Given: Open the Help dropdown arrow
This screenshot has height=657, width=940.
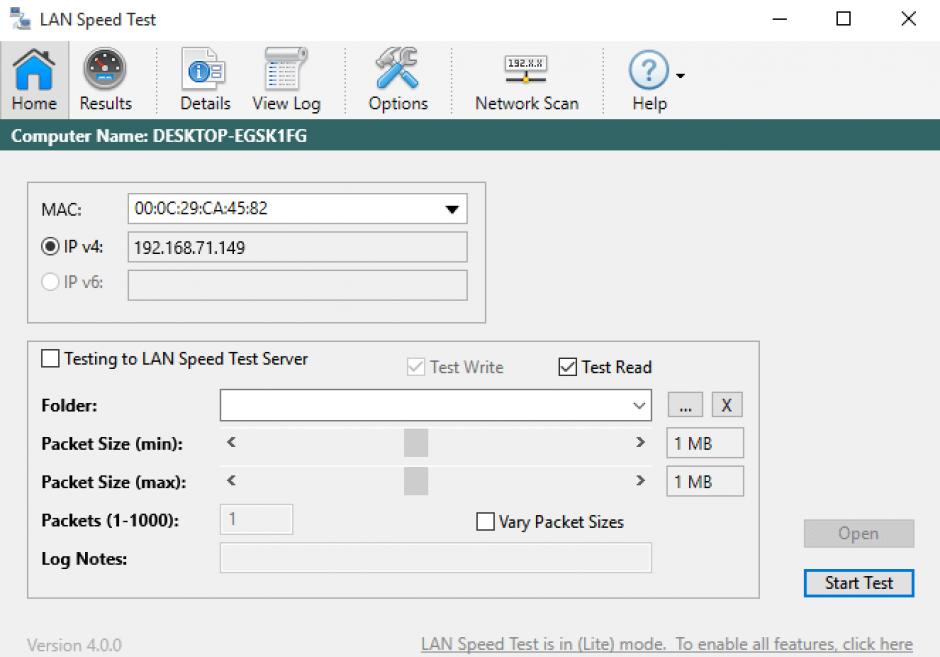Looking at the screenshot, I should click(681, 76).
